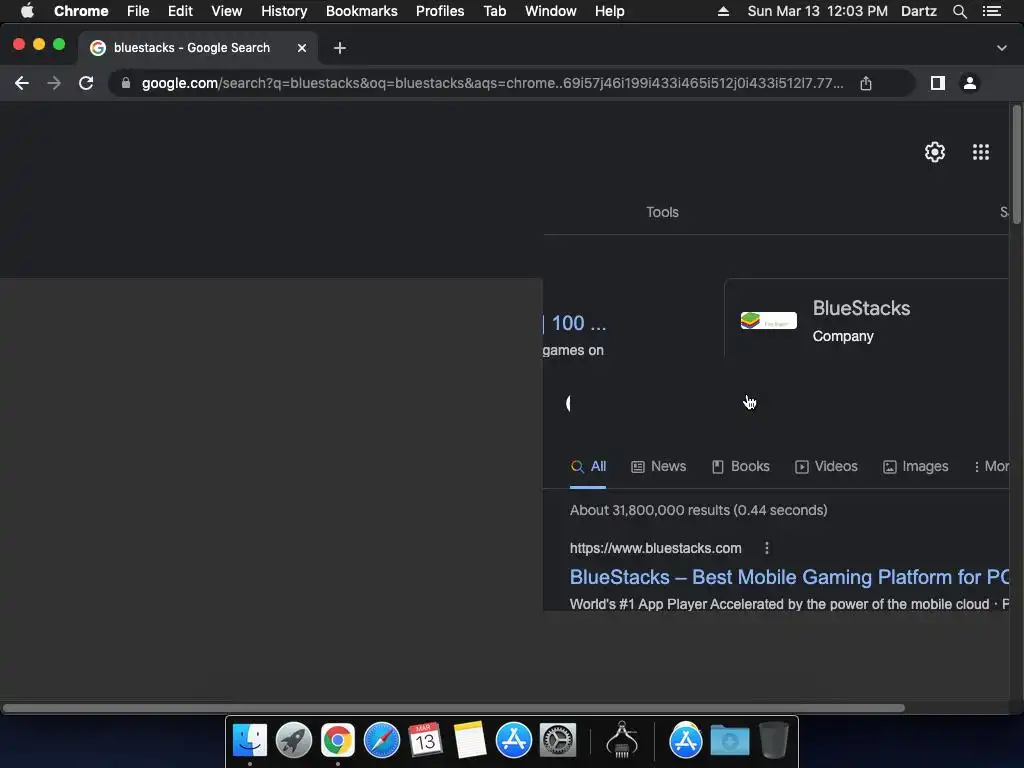Share this page icon in address bar
This screenshot has width=1024, height=768.
coord(866,83)
